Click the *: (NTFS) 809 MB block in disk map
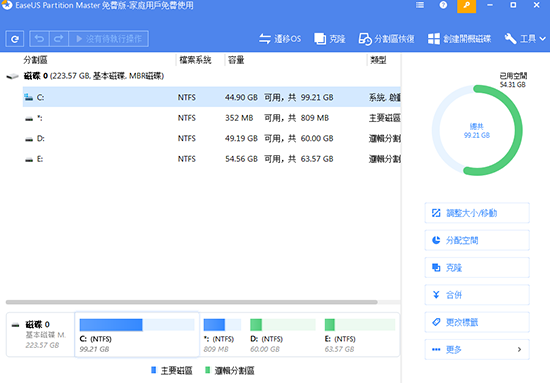Screen dimensions: 550x383 click(222, 335)
